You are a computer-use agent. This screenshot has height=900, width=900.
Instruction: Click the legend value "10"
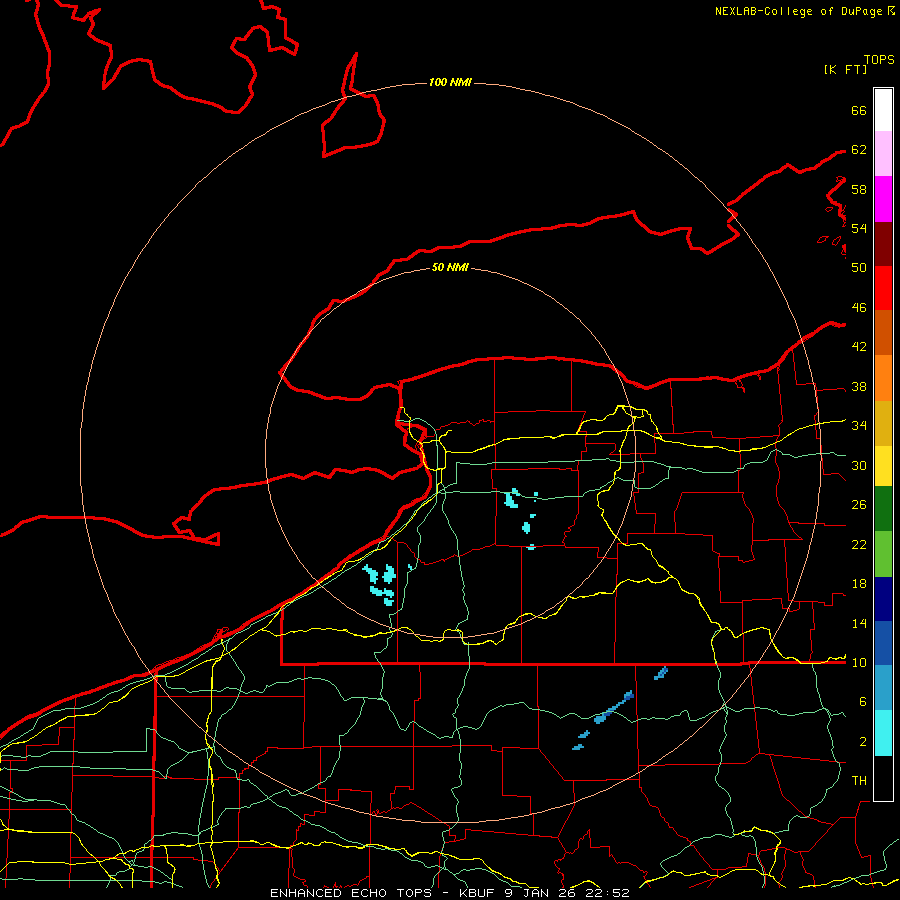pos(859,663)
